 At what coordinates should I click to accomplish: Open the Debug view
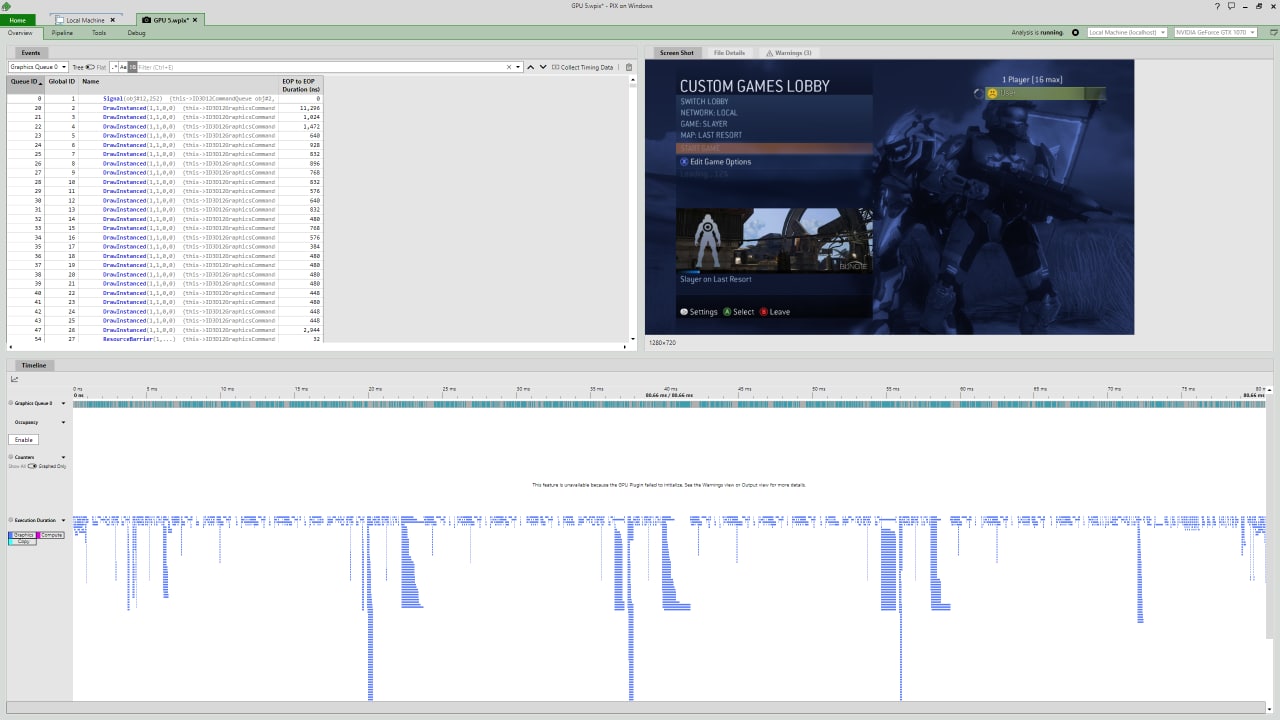point(136,33)
